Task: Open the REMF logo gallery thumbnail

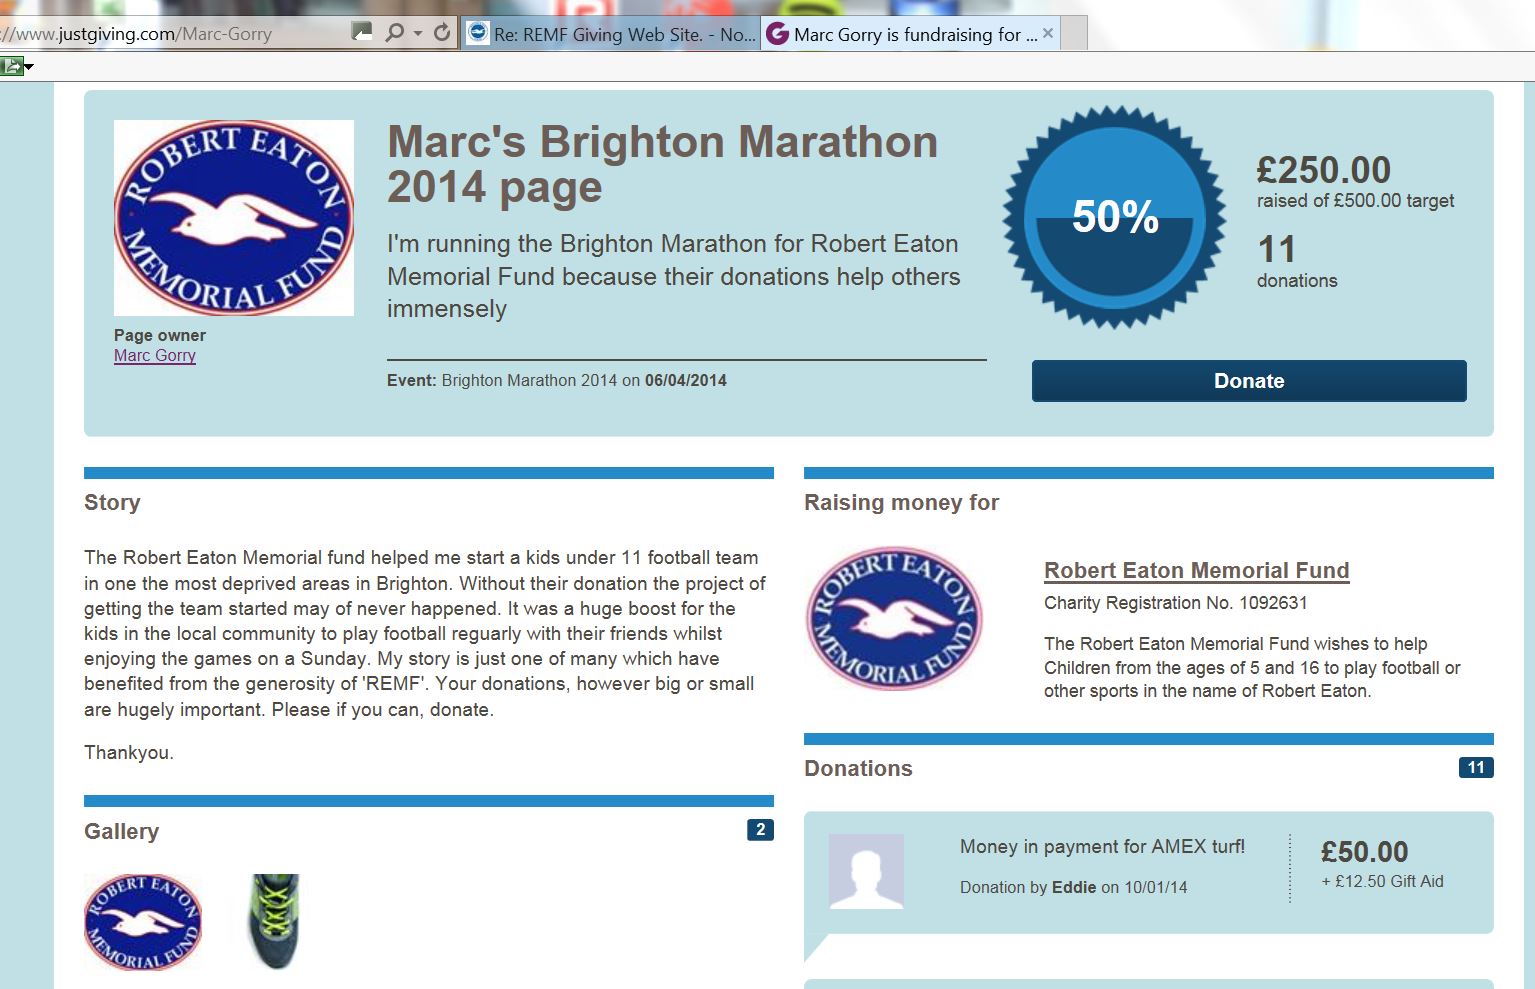Action: [143, 922]
